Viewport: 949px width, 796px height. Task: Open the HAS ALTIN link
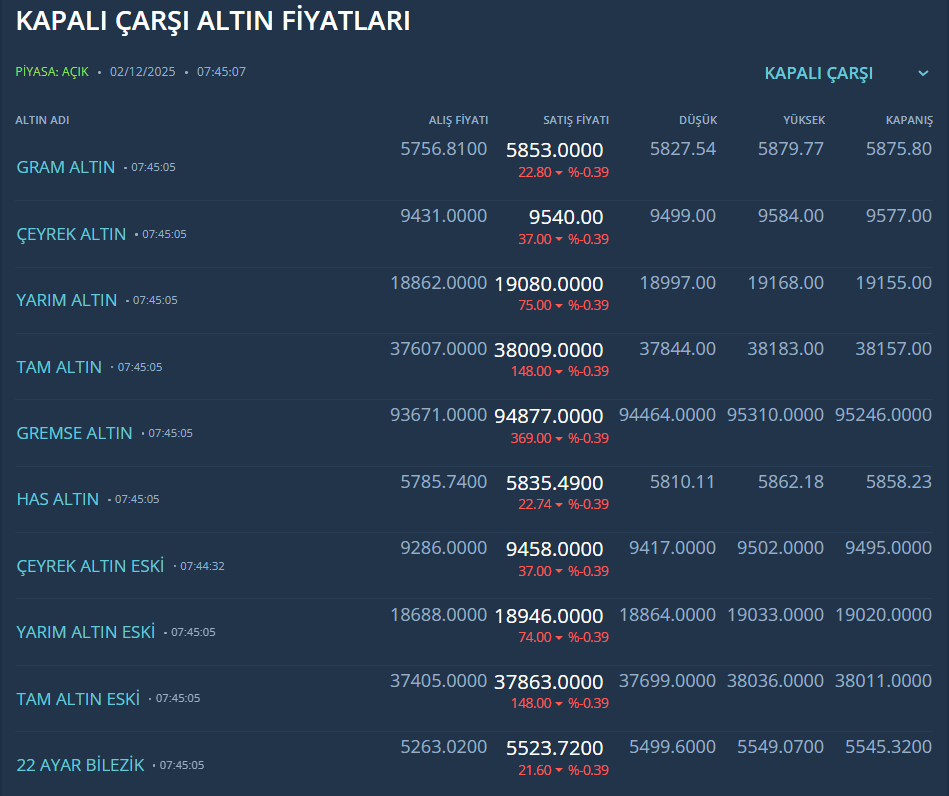coord(58,499)
